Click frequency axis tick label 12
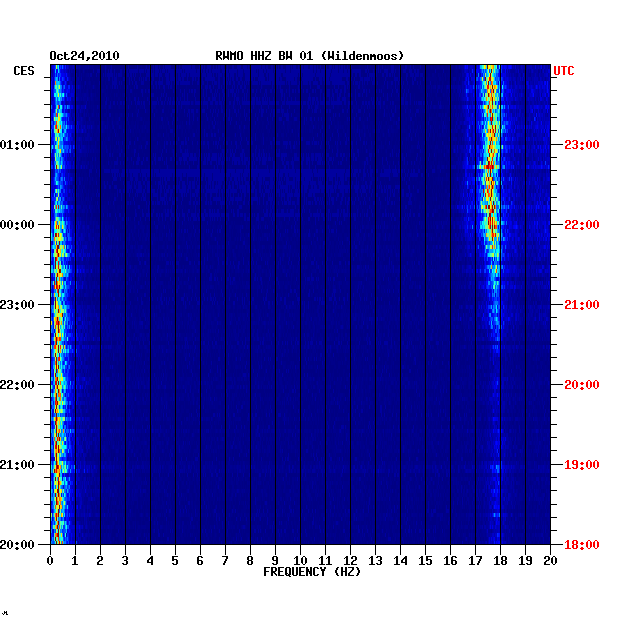This screenshot has width=630, height=624. coord(350,561)
